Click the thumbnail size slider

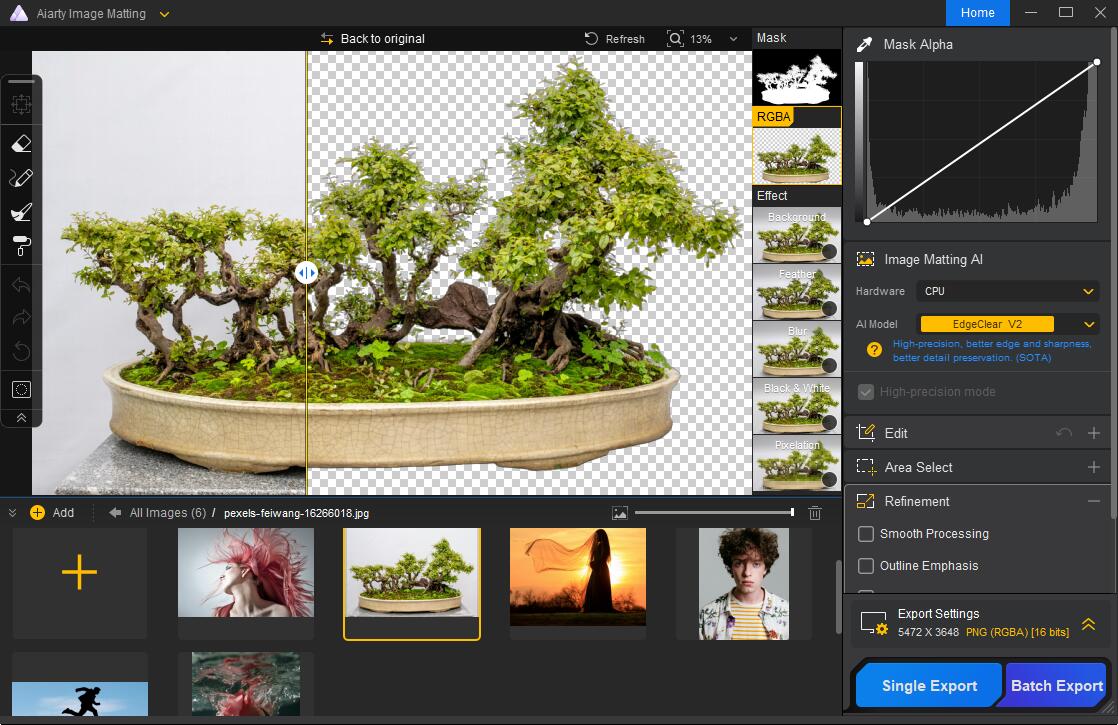tap(713, 513)
